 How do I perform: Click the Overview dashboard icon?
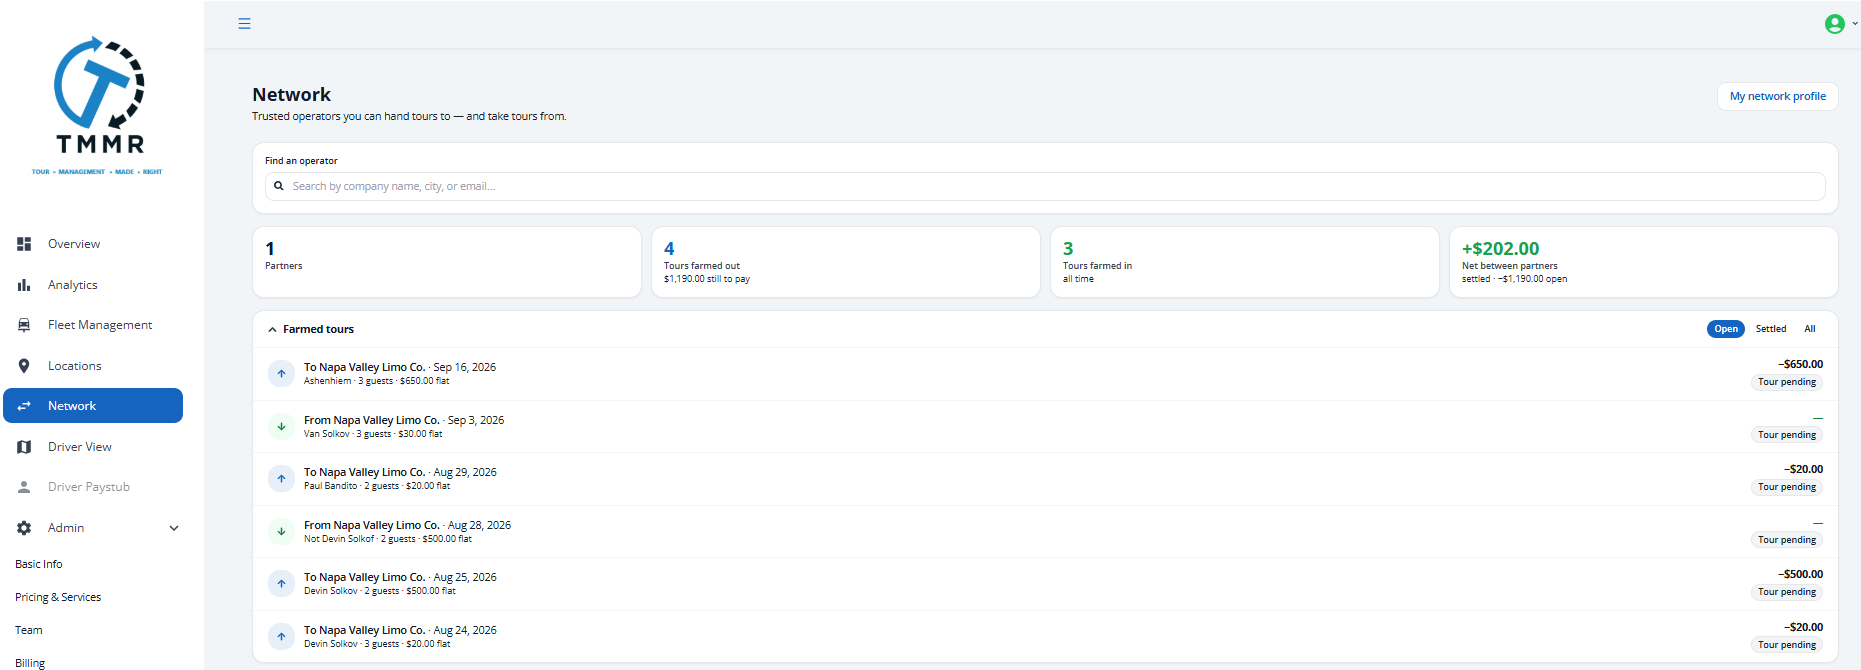click(x=24, y=244)
